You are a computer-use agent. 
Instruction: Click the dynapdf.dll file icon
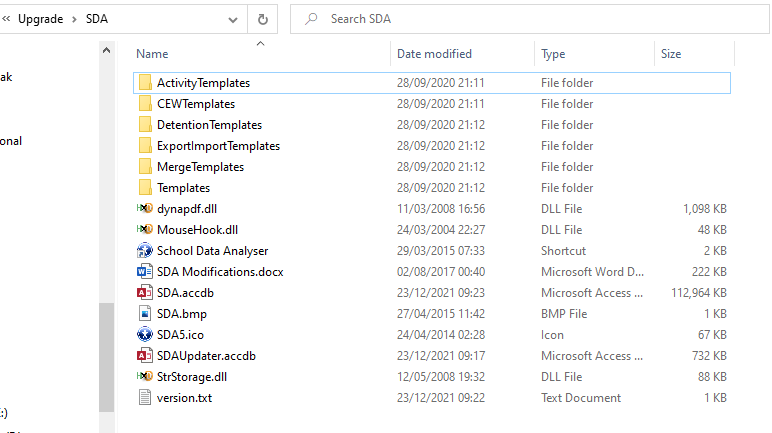pos(144,208)
